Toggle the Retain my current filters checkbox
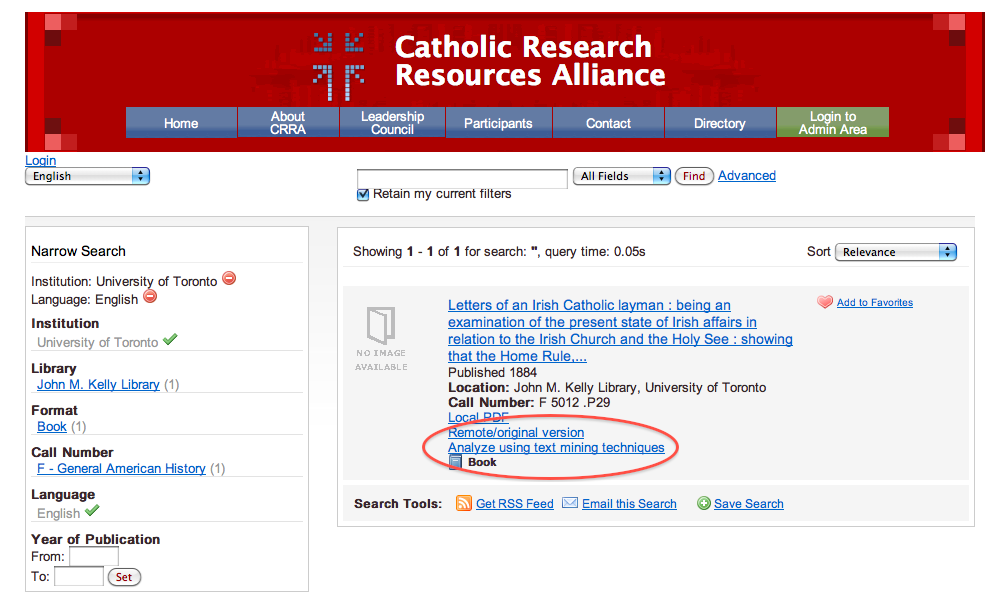This screenshot has width=999, height=605. pos(363,194)
